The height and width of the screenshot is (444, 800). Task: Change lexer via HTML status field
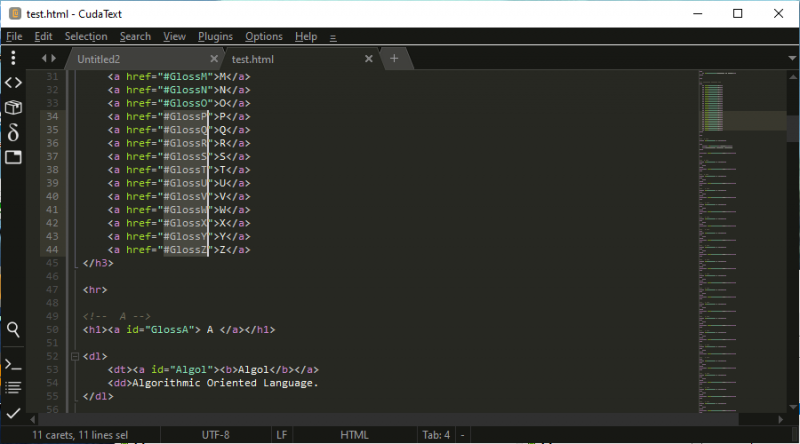[355, 435]
